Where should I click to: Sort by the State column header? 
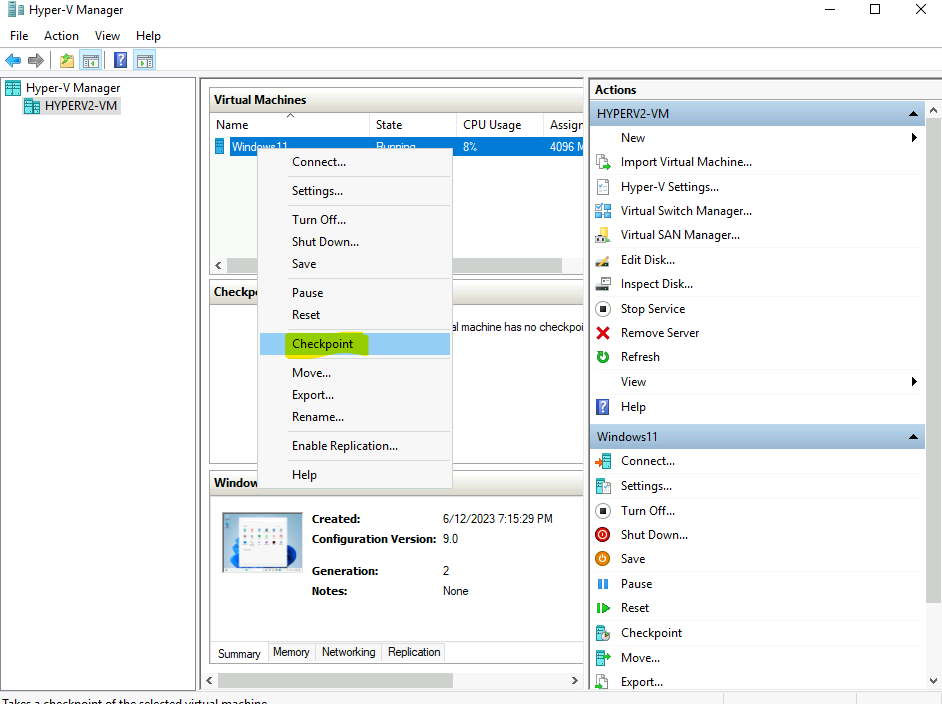412,125
